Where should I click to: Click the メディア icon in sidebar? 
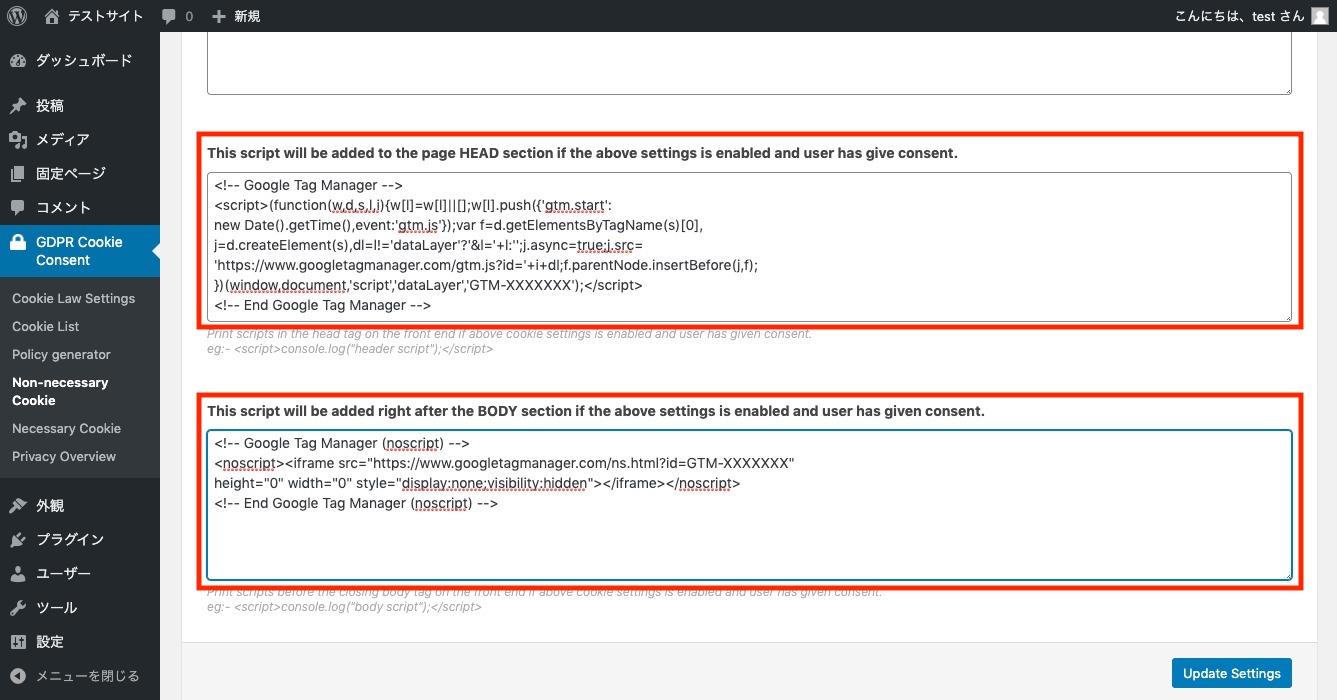pyautogui.click(x=18, y=140)
